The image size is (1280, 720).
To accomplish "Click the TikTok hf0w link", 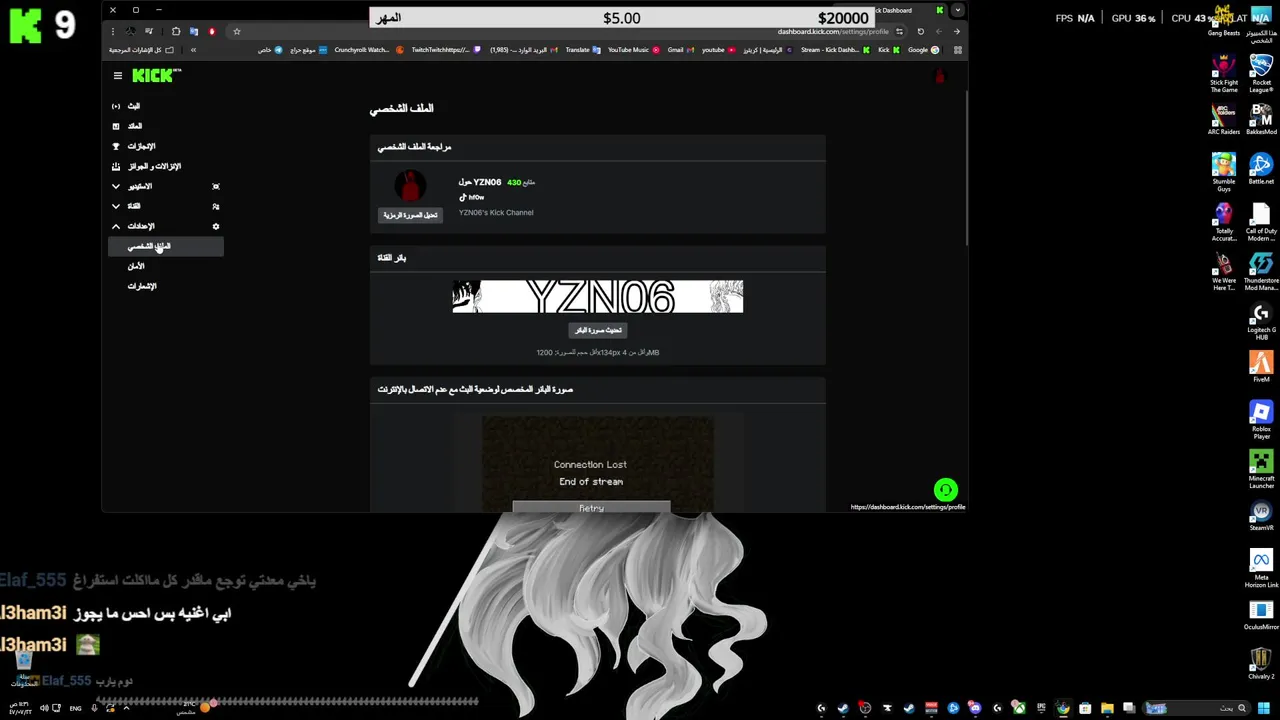I will coord(472,198).
